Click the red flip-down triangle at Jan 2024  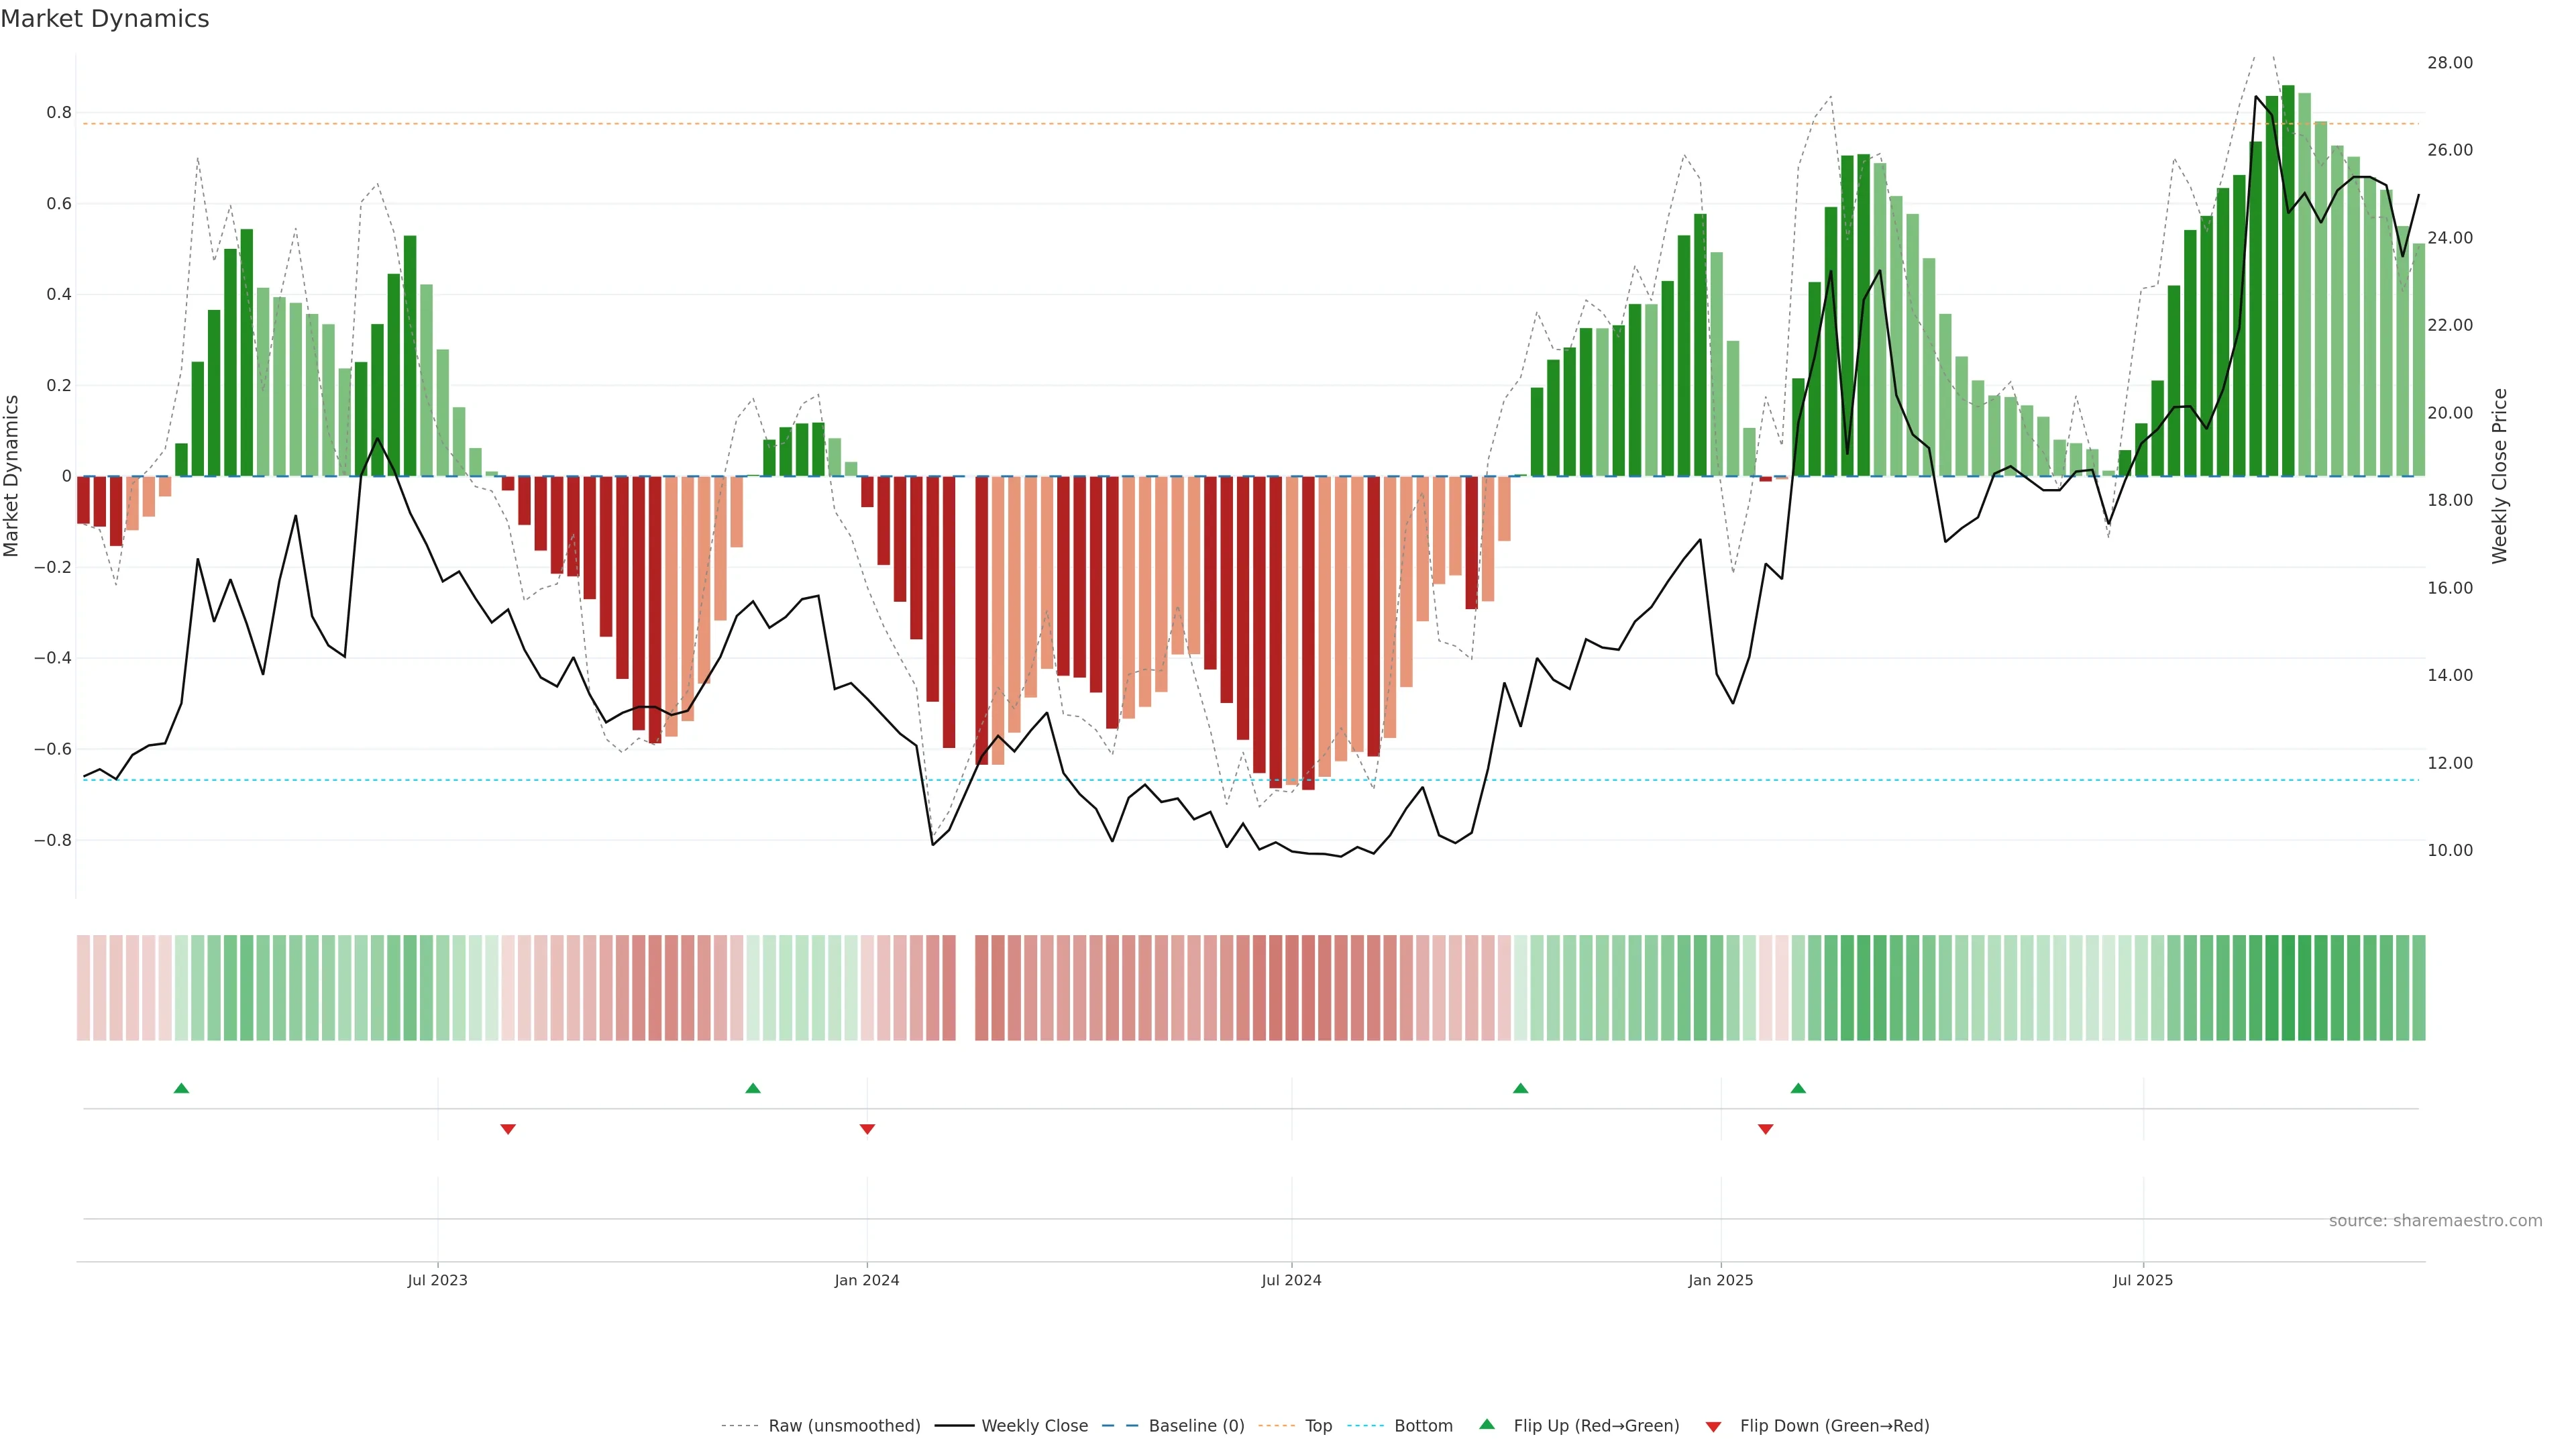[x=867, y=1129]
